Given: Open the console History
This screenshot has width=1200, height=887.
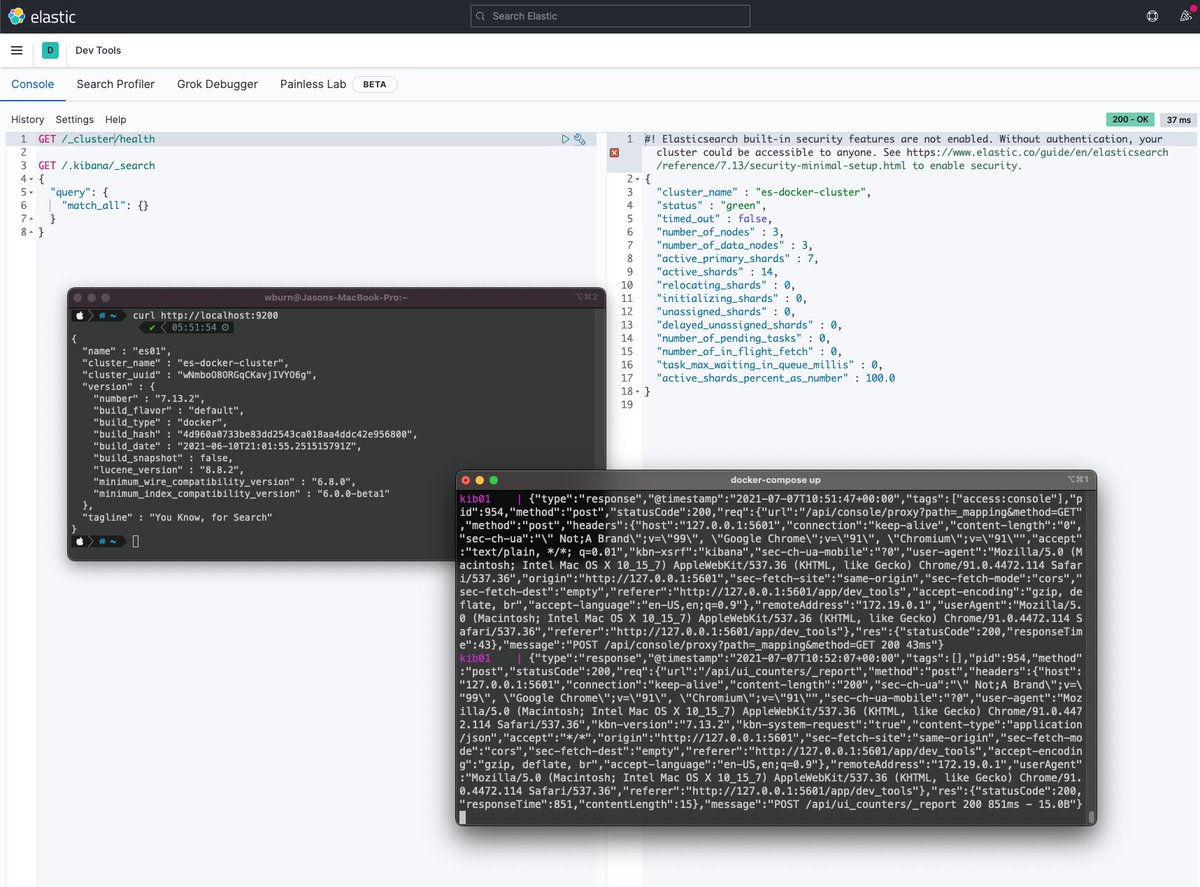Looking at the screenshot, I should pos(27,120).
